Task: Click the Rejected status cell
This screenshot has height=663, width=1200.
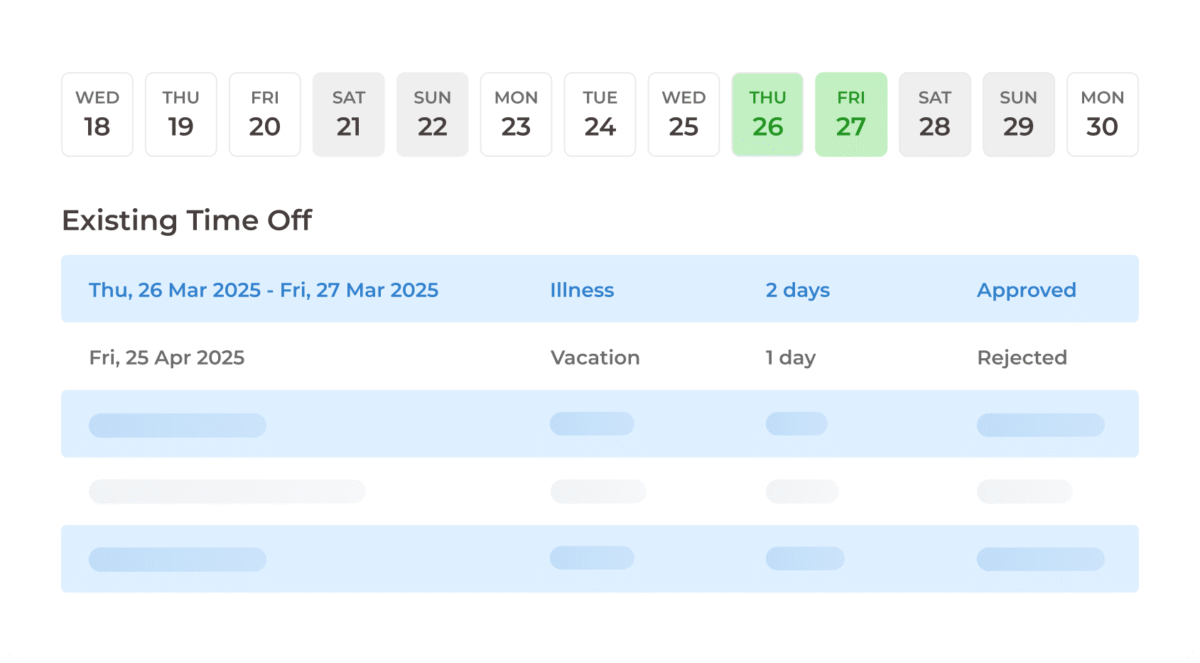Action: coord(1021,357)
